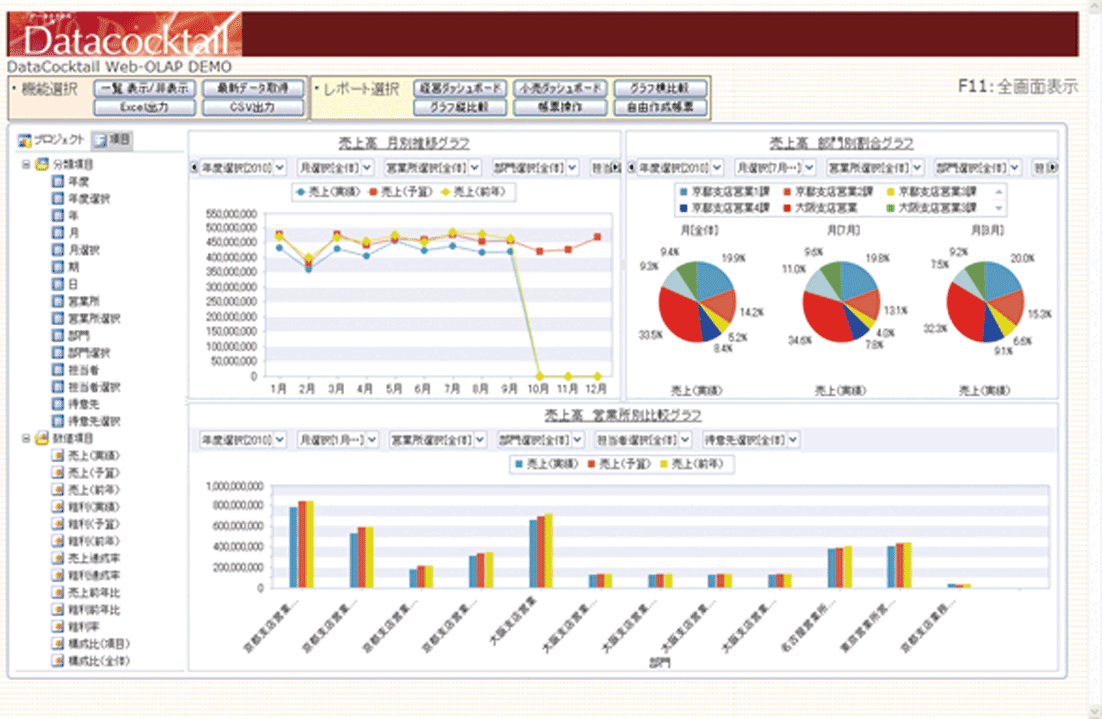Open the グラフ横比較 report
Viewport: 1102px width, 719px height.
[660, 88]
